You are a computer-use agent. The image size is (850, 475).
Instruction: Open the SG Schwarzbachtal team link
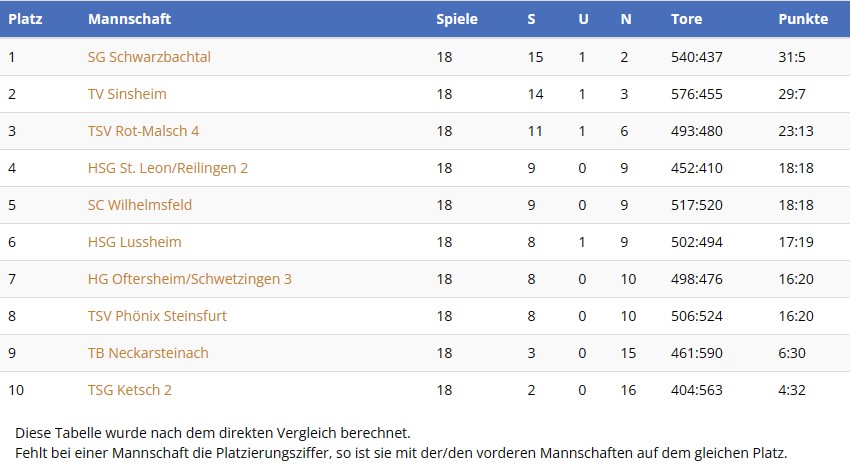point(149,57)
